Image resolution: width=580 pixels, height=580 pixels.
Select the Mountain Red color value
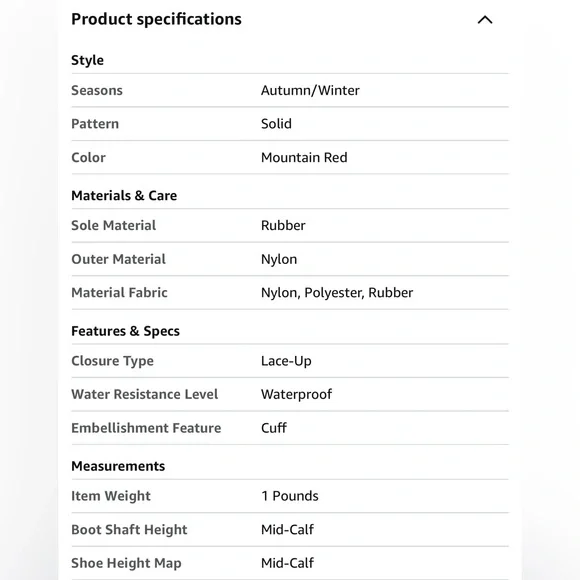pos(304,158)
